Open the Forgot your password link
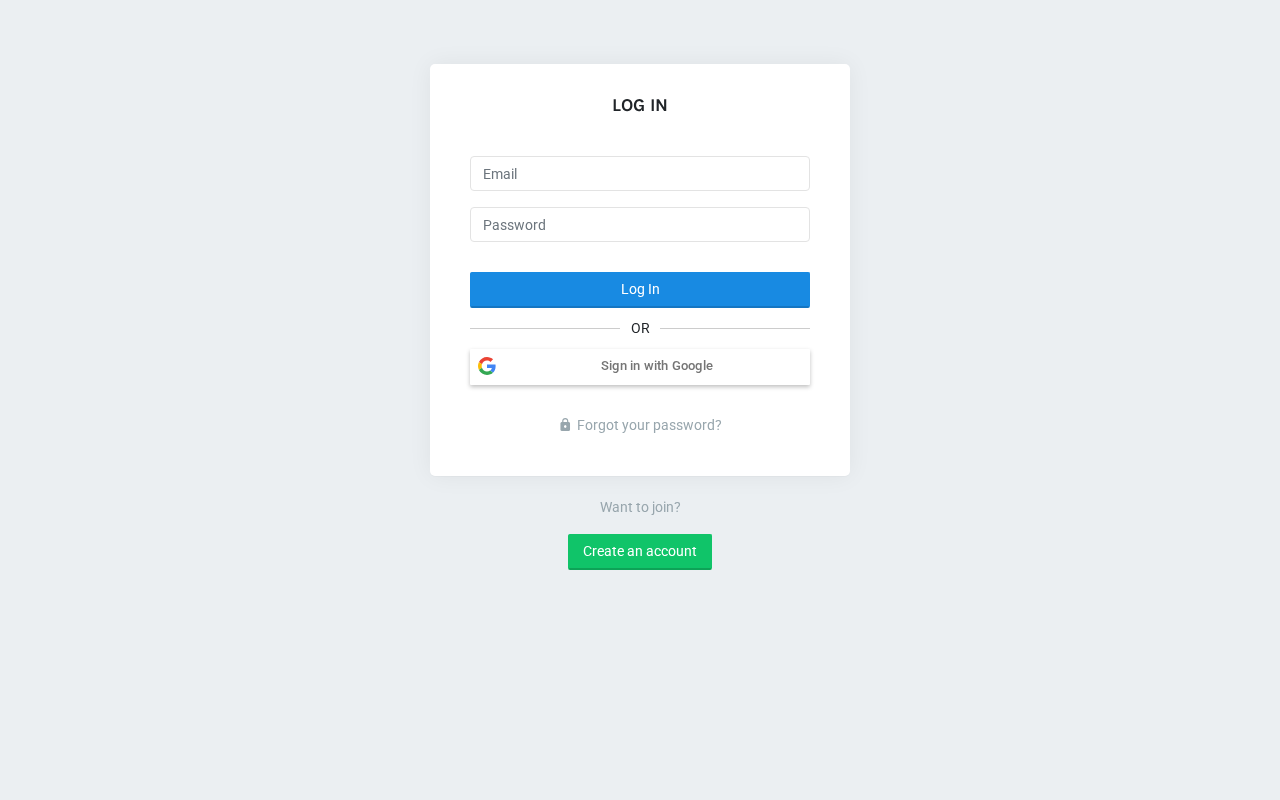1280x800 pixels. pyautogui.click(x=649, y=425)
